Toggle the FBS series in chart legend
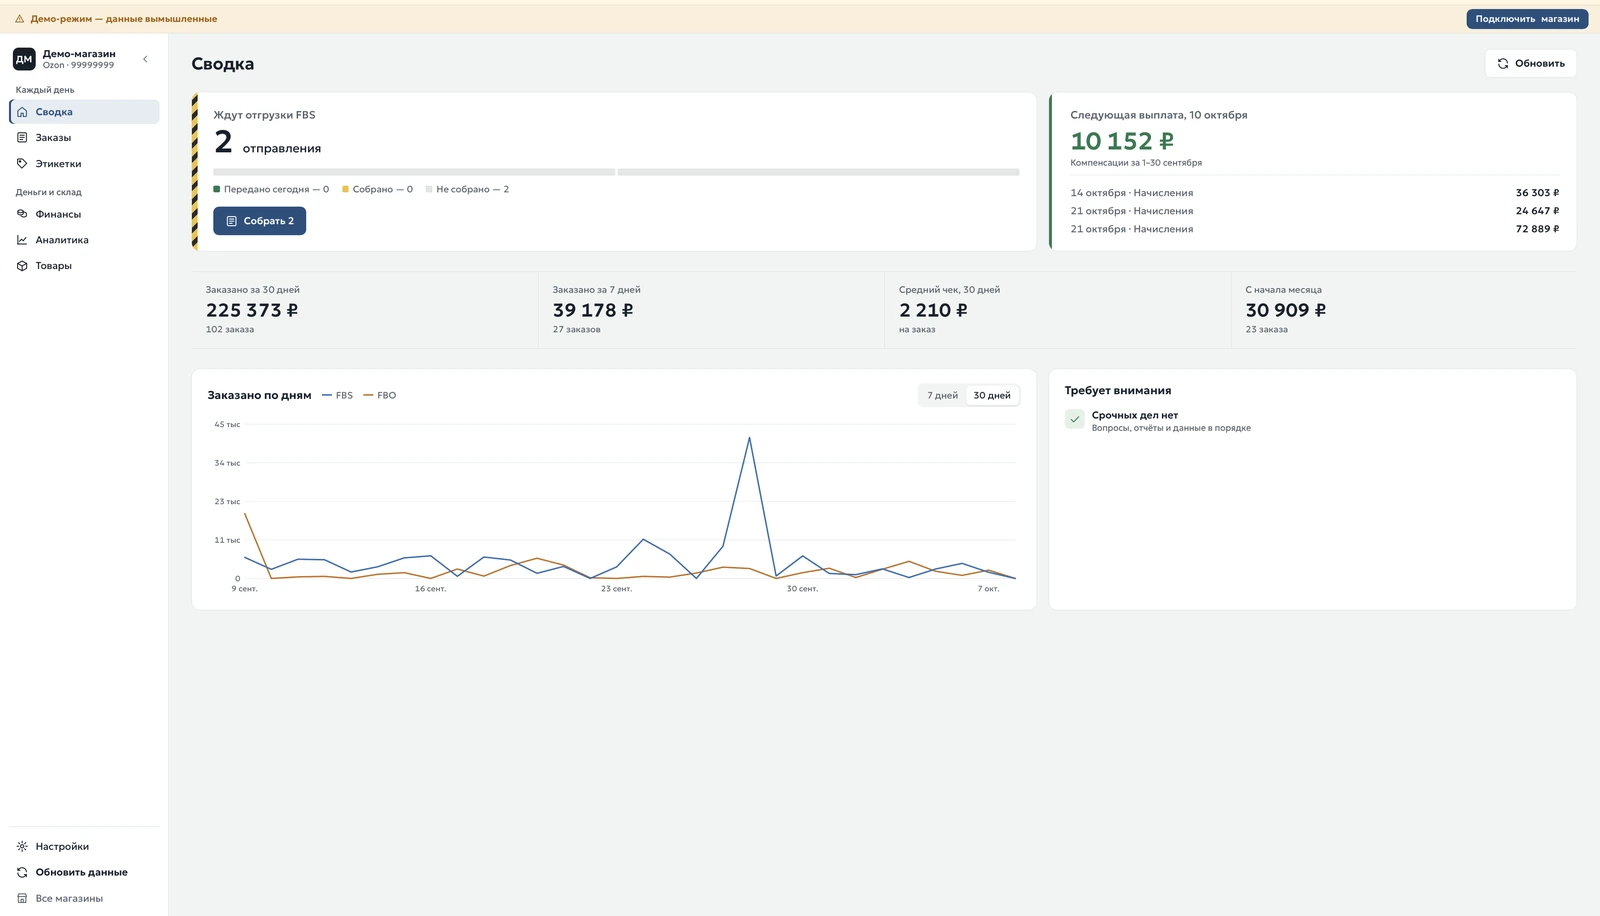Image resolution: width=1600 pixels, height=916 pixels. coord(338,396)
